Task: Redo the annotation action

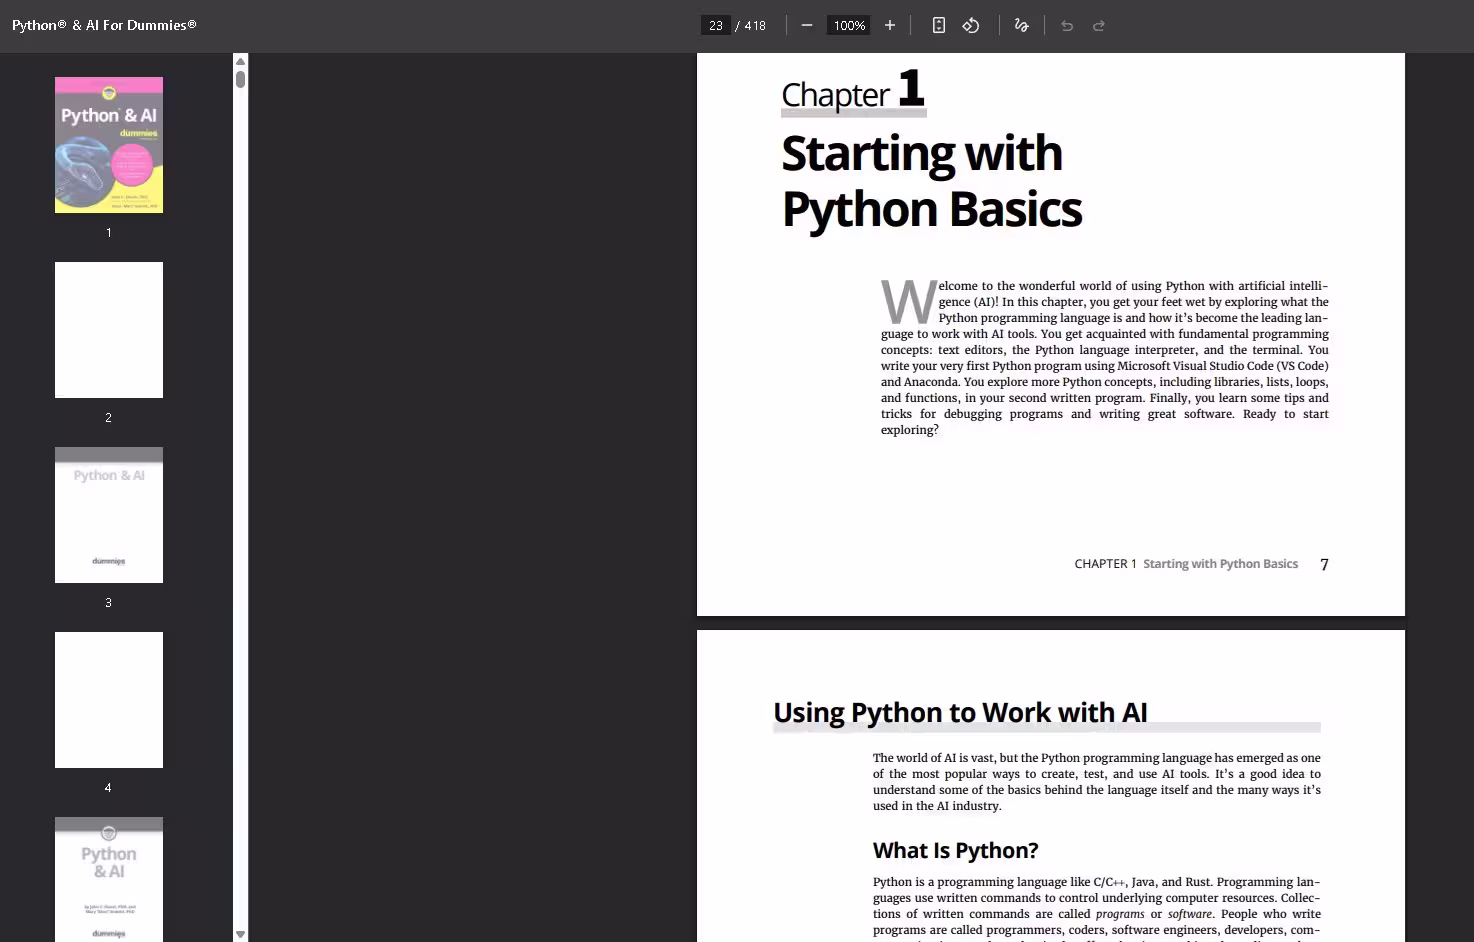Action: point(1099,25)
